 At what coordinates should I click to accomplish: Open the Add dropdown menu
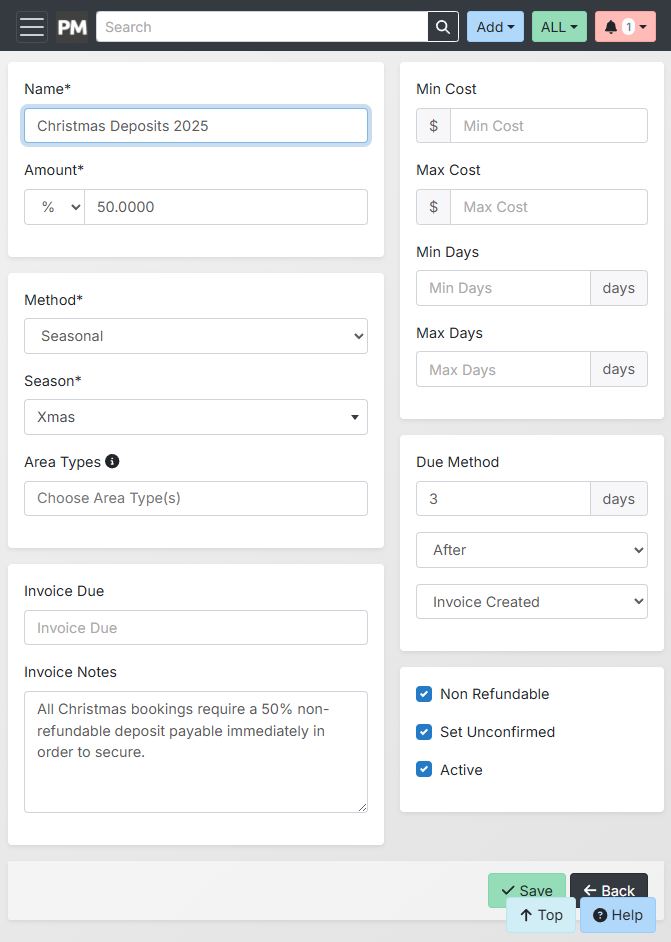[x=495, y=27]
